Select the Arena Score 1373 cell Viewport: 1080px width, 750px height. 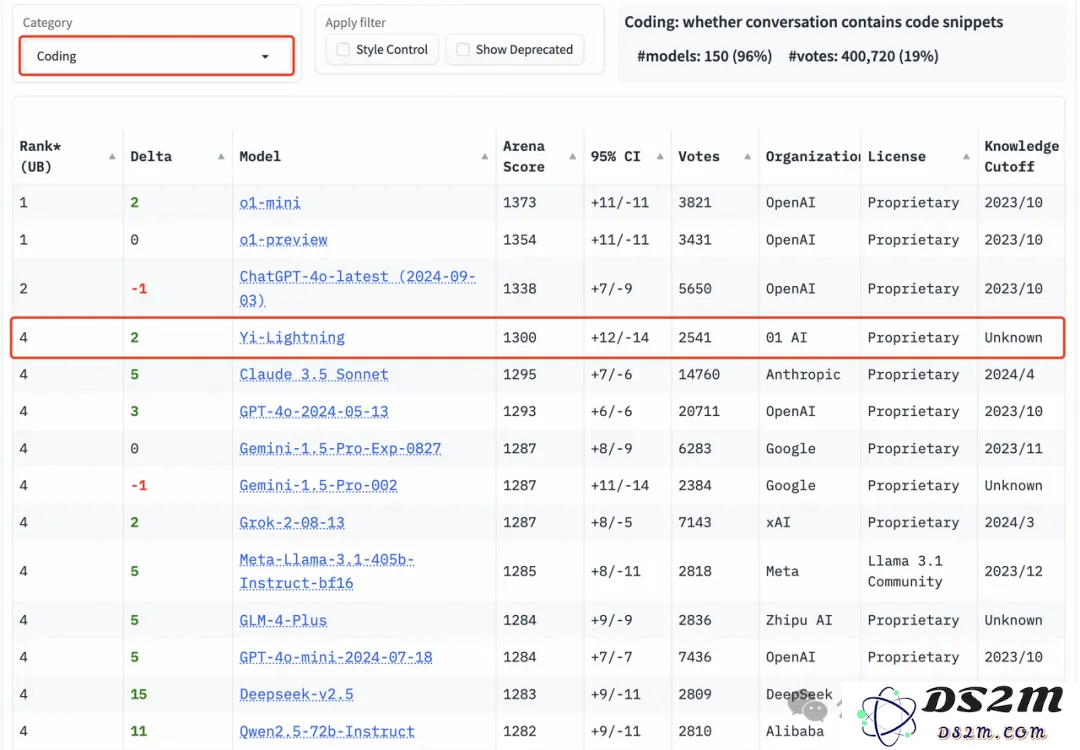pyautogui.click(x=519, y=202)
